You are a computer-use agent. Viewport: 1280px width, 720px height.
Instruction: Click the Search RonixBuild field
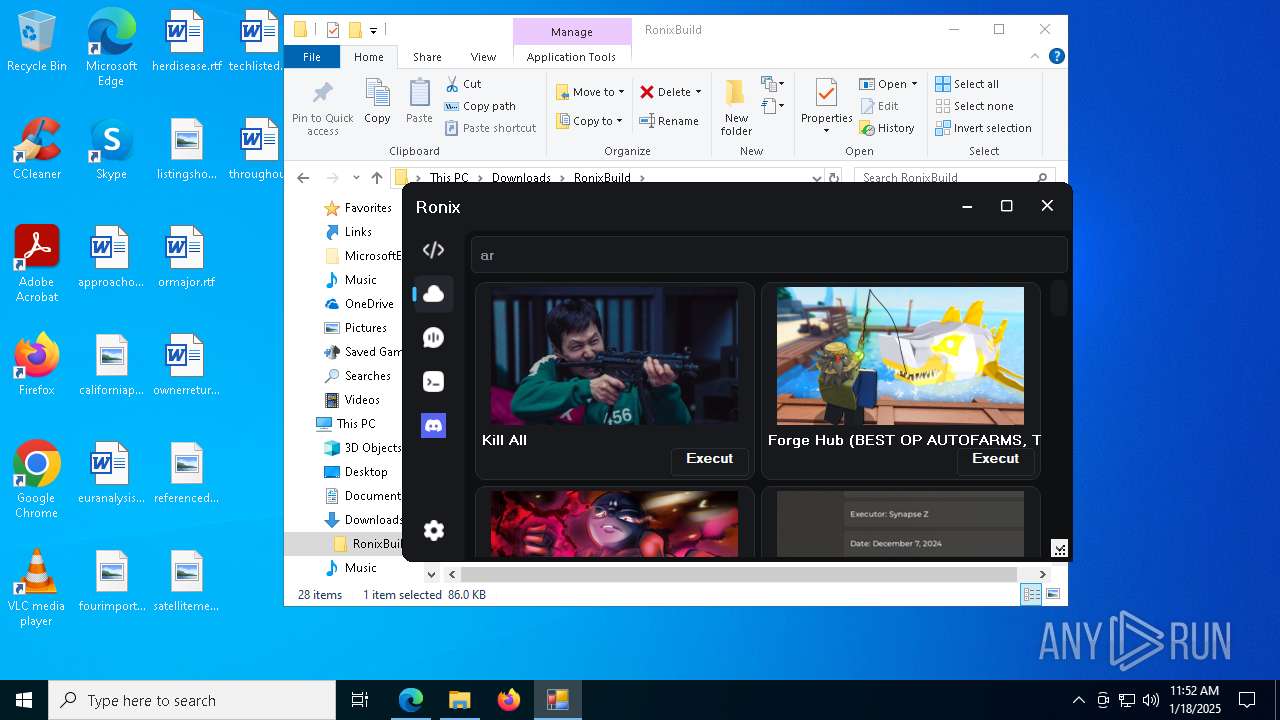(x=955, y=177)
